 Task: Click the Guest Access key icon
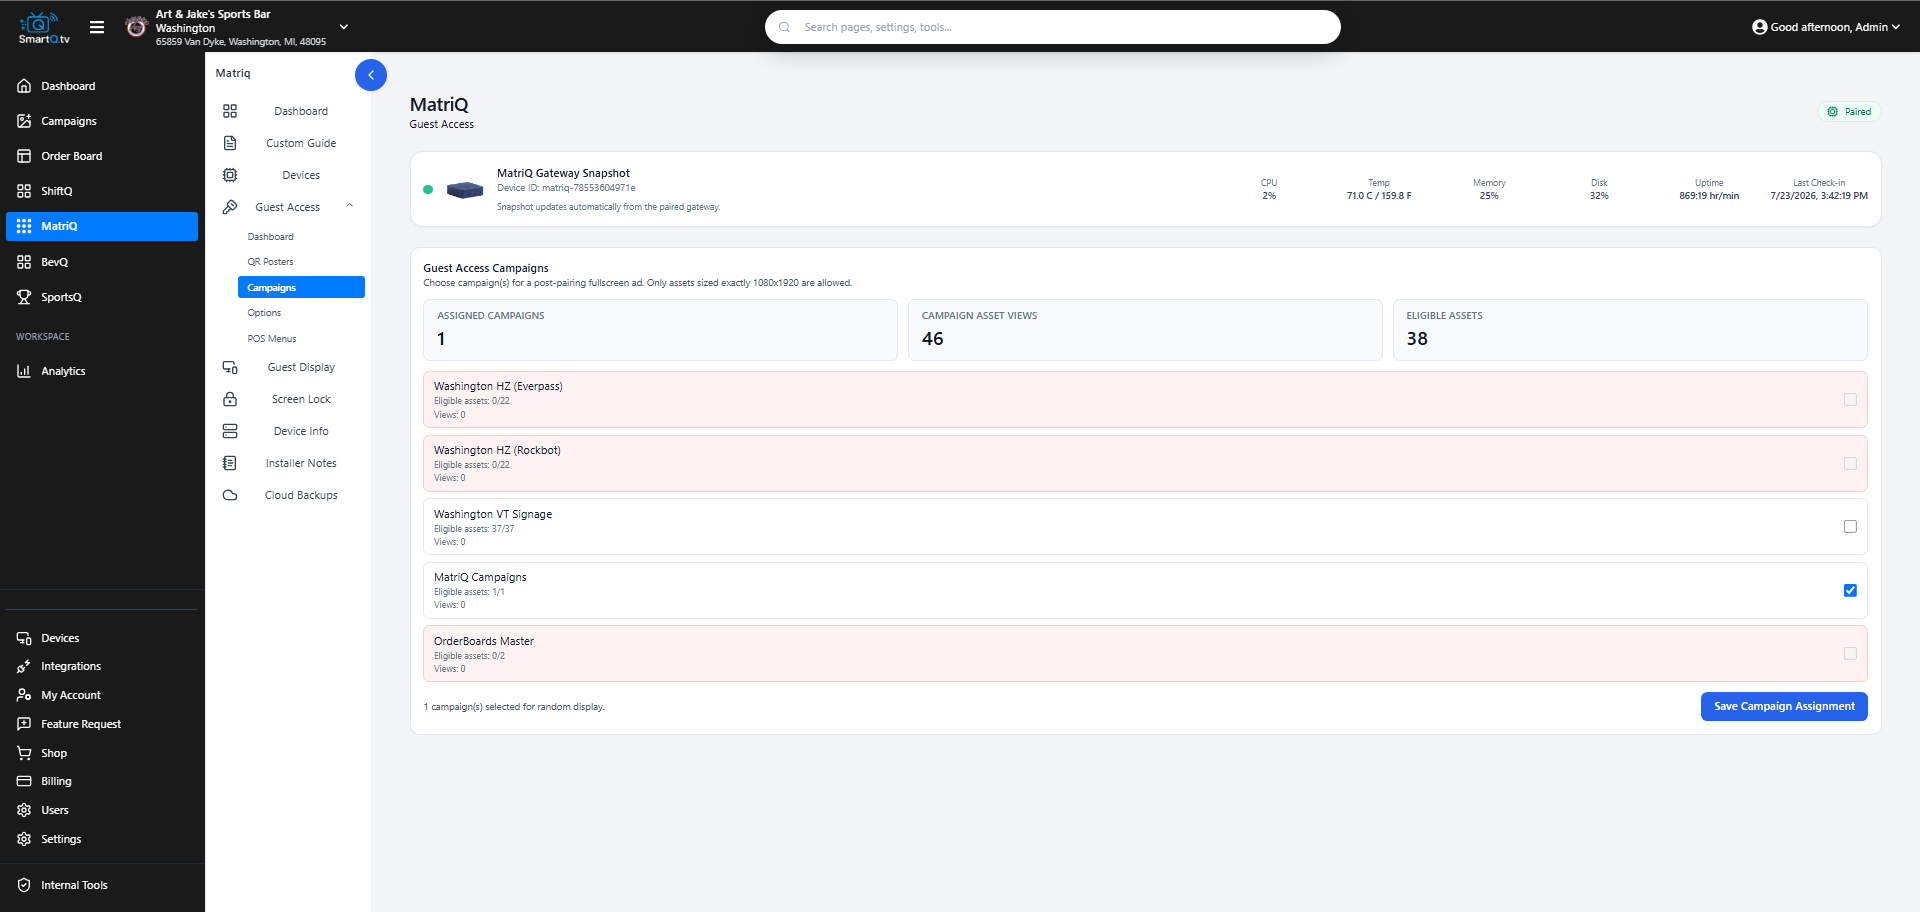pos(230,207)
